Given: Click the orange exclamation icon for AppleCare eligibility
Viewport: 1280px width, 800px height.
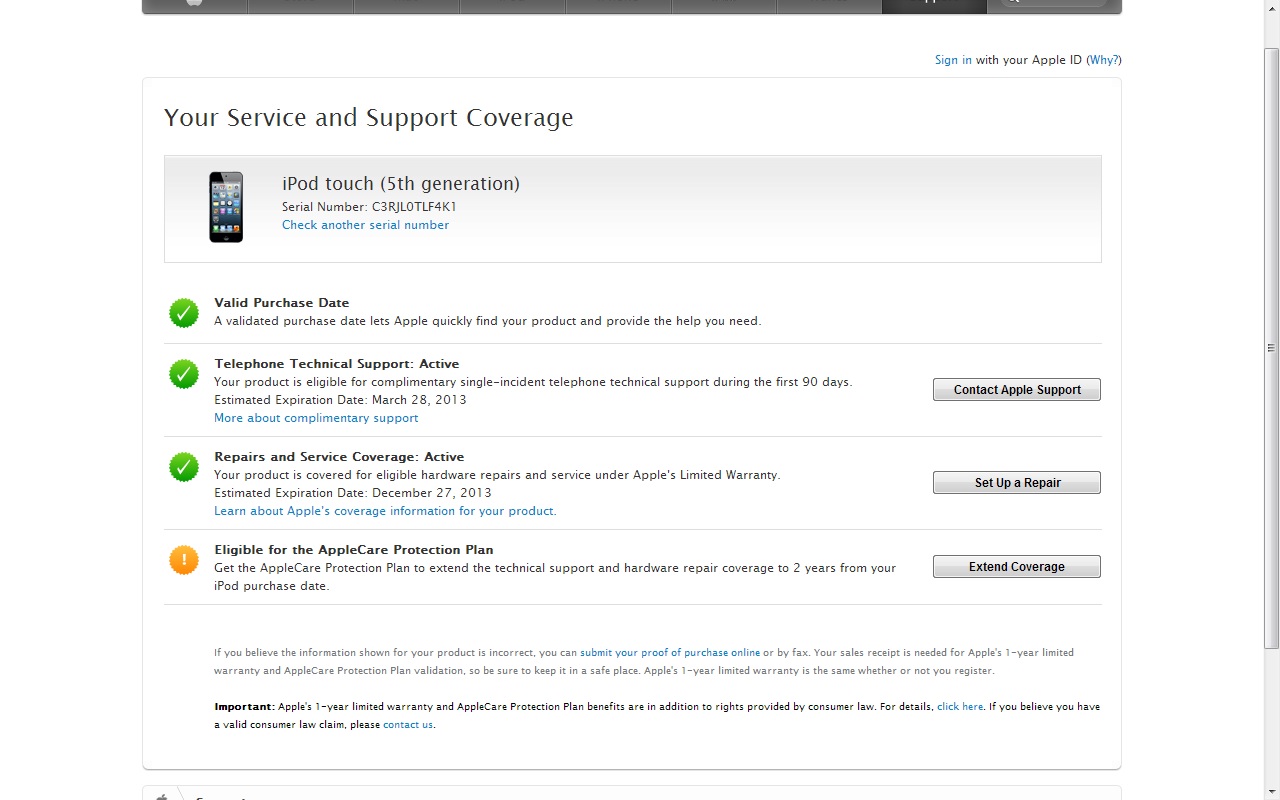Looking at the screenshot, I should (x=184, y=560).
